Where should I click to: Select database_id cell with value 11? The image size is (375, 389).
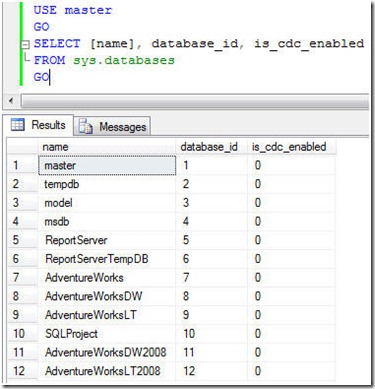(x=212, y=352)
